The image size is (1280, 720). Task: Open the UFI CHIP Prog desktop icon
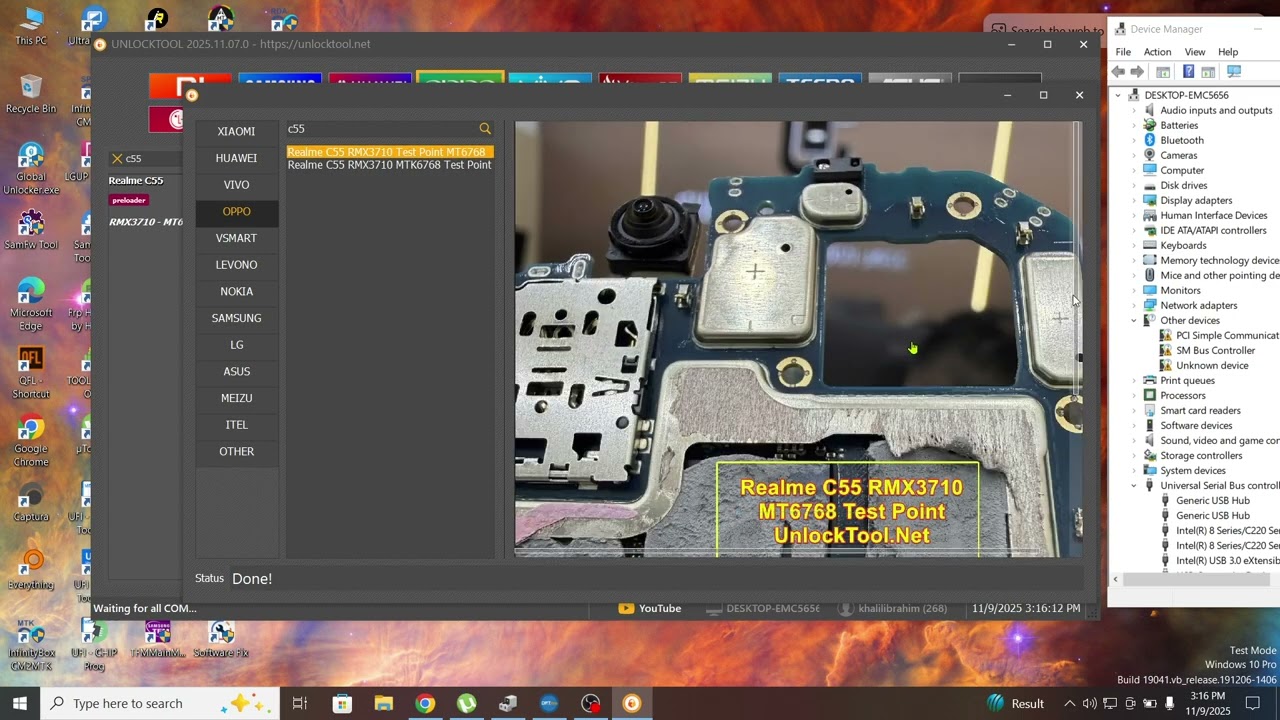(94, 645)
